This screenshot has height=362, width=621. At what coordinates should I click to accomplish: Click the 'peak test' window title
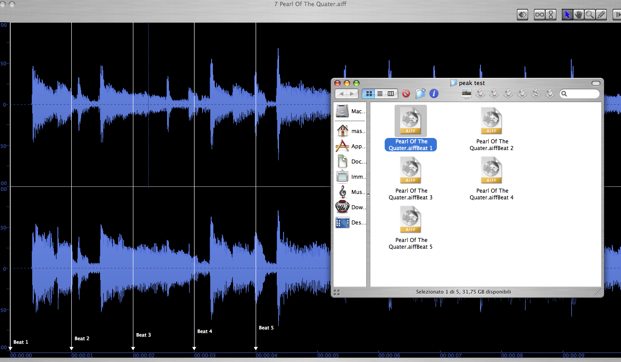coord(471,83)
